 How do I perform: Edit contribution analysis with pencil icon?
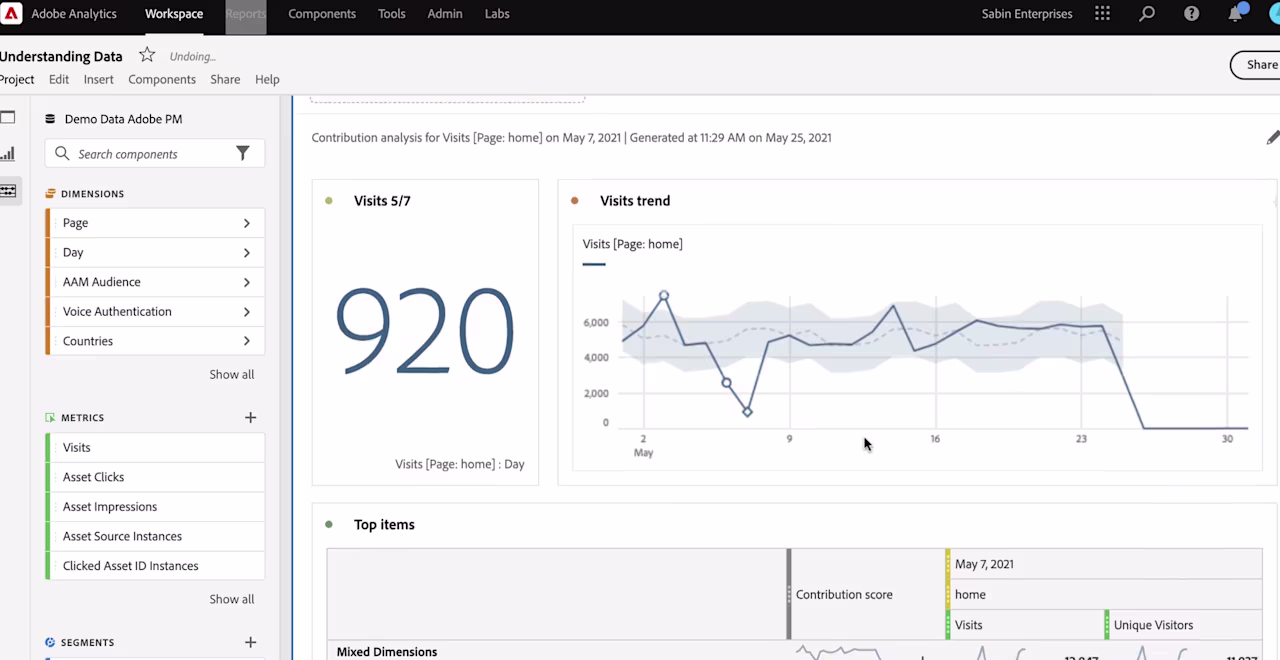tap(1272, 138)
